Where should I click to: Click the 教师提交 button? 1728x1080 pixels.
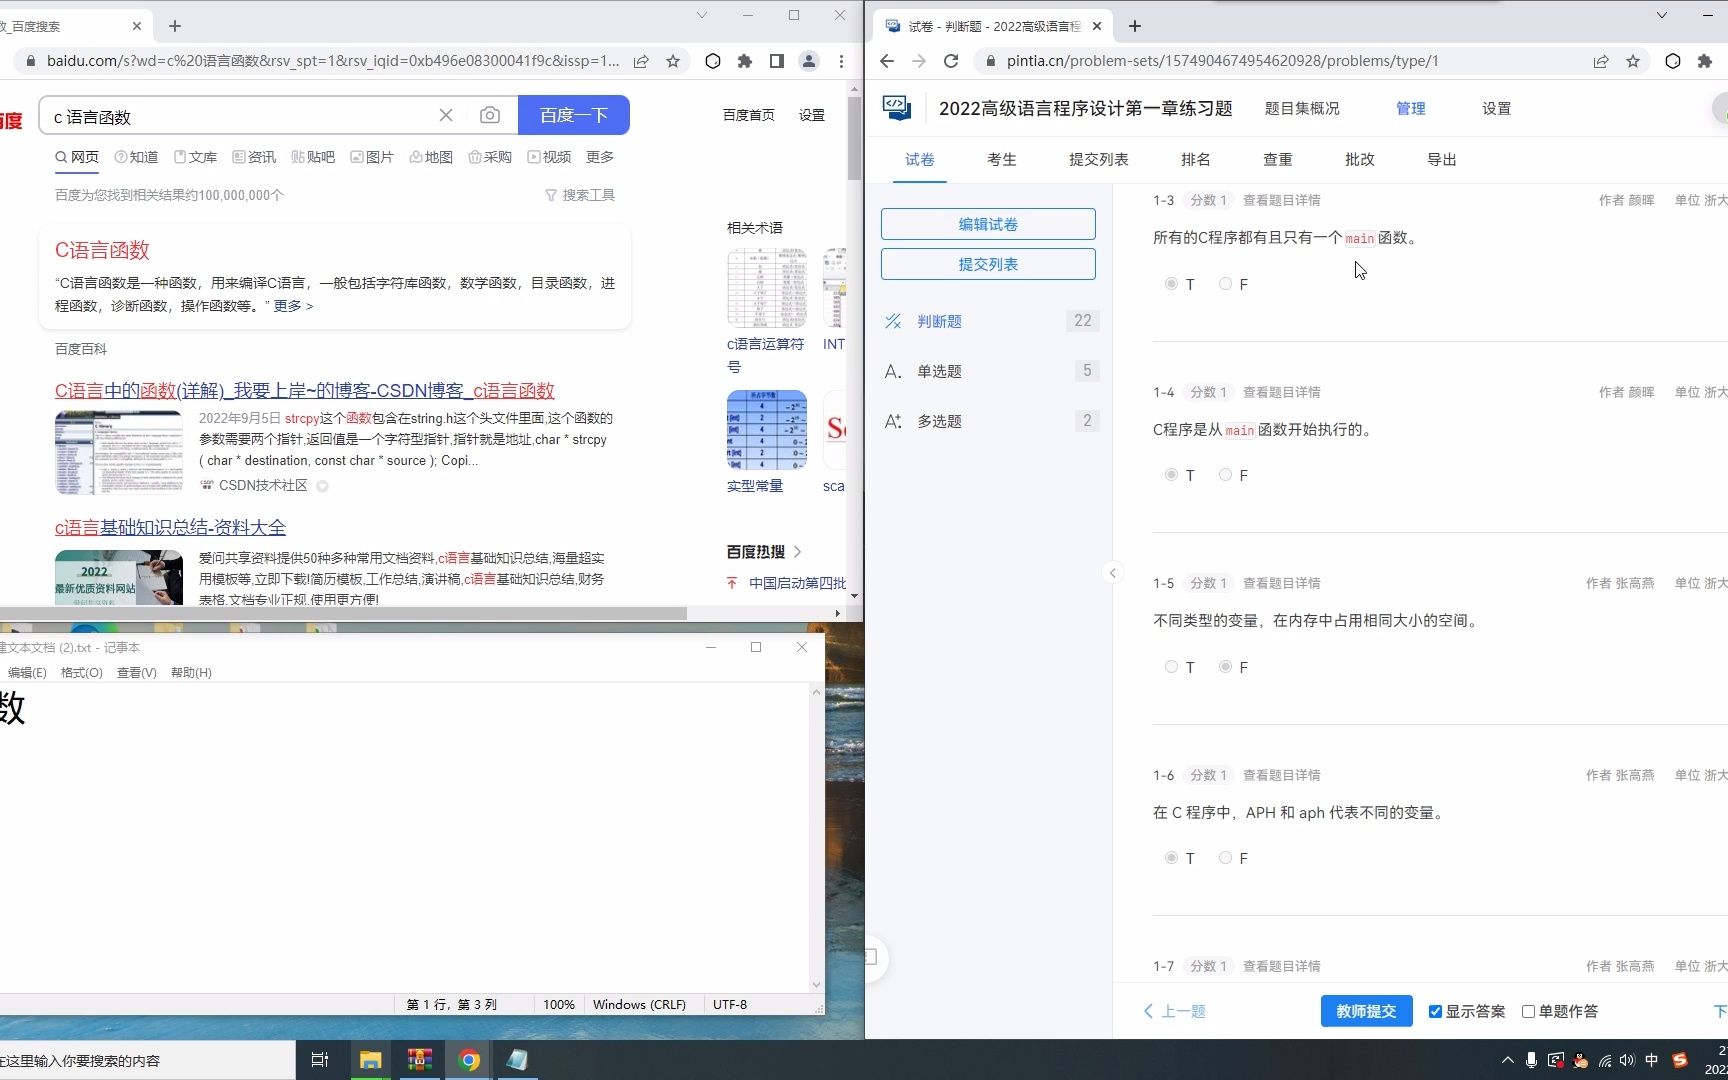pyautogui.click(x=1366, y=1011)
